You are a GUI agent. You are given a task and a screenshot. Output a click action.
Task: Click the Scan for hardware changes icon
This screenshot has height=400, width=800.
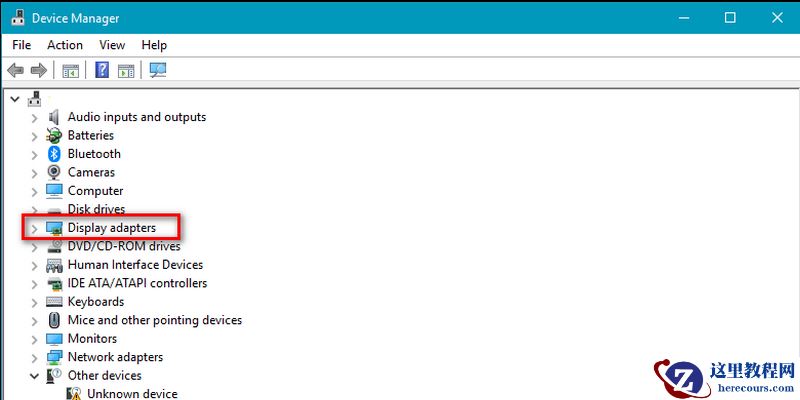pyautogui.click(x=158, y=70)
